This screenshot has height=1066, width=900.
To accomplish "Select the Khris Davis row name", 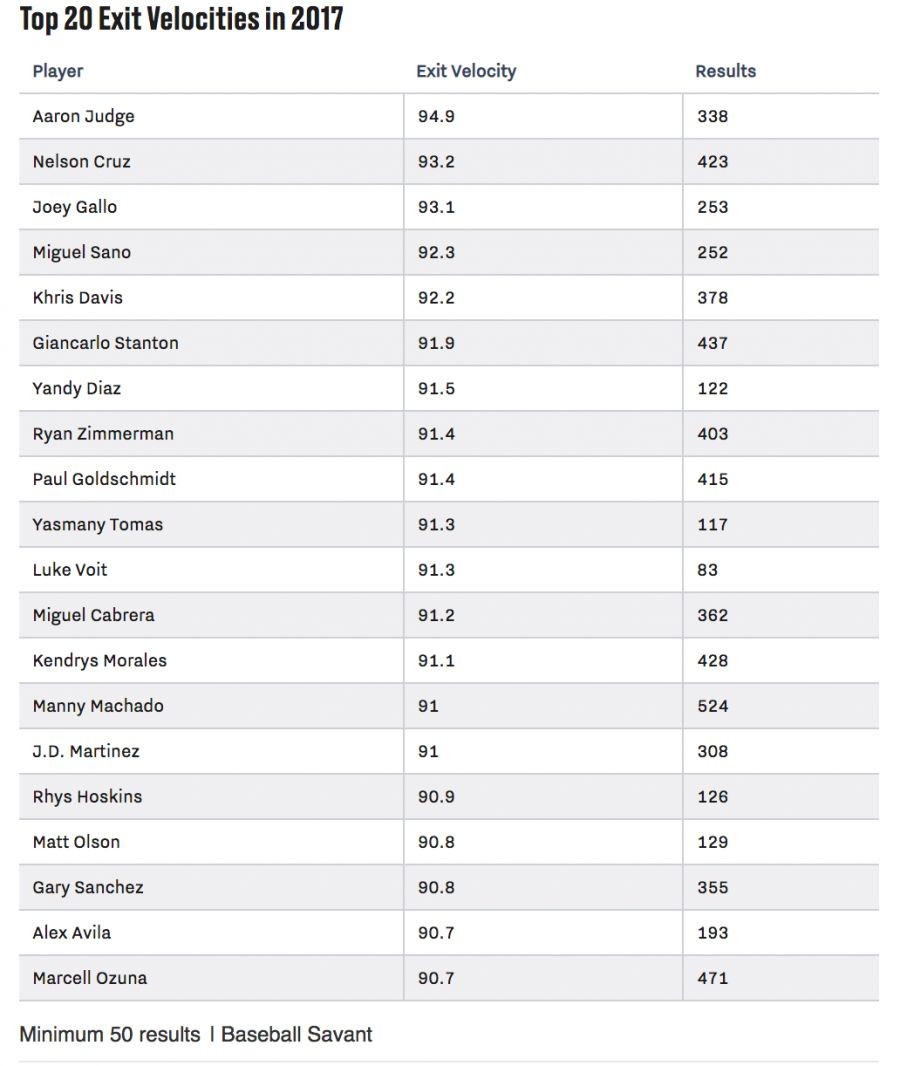I will [77, 297].
